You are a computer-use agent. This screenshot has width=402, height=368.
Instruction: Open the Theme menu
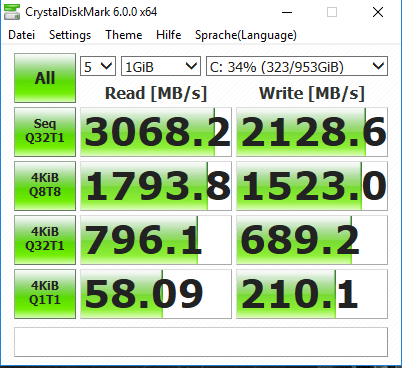click(124, 35)
